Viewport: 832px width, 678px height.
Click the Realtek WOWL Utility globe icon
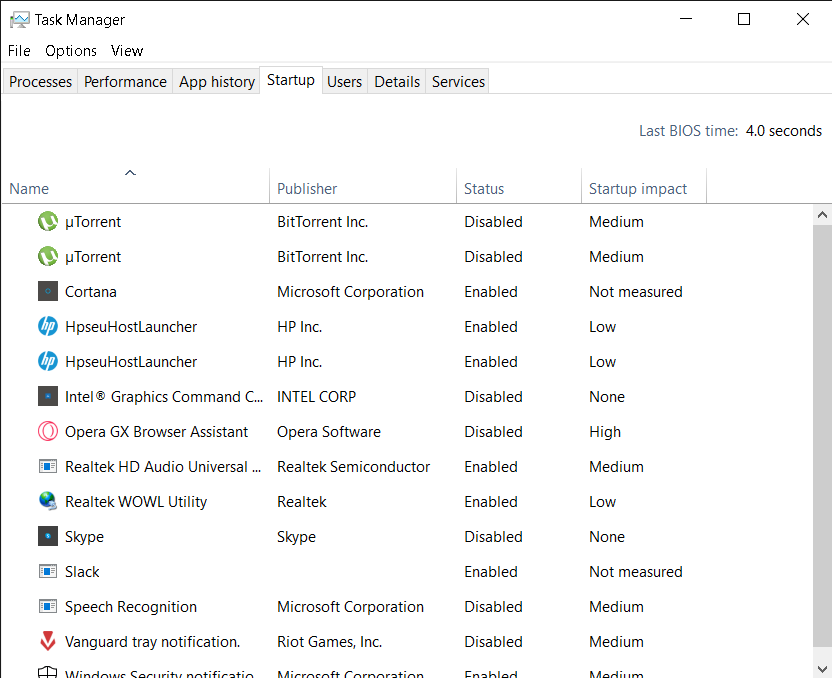pyautogui.click(x=48, y=502)
